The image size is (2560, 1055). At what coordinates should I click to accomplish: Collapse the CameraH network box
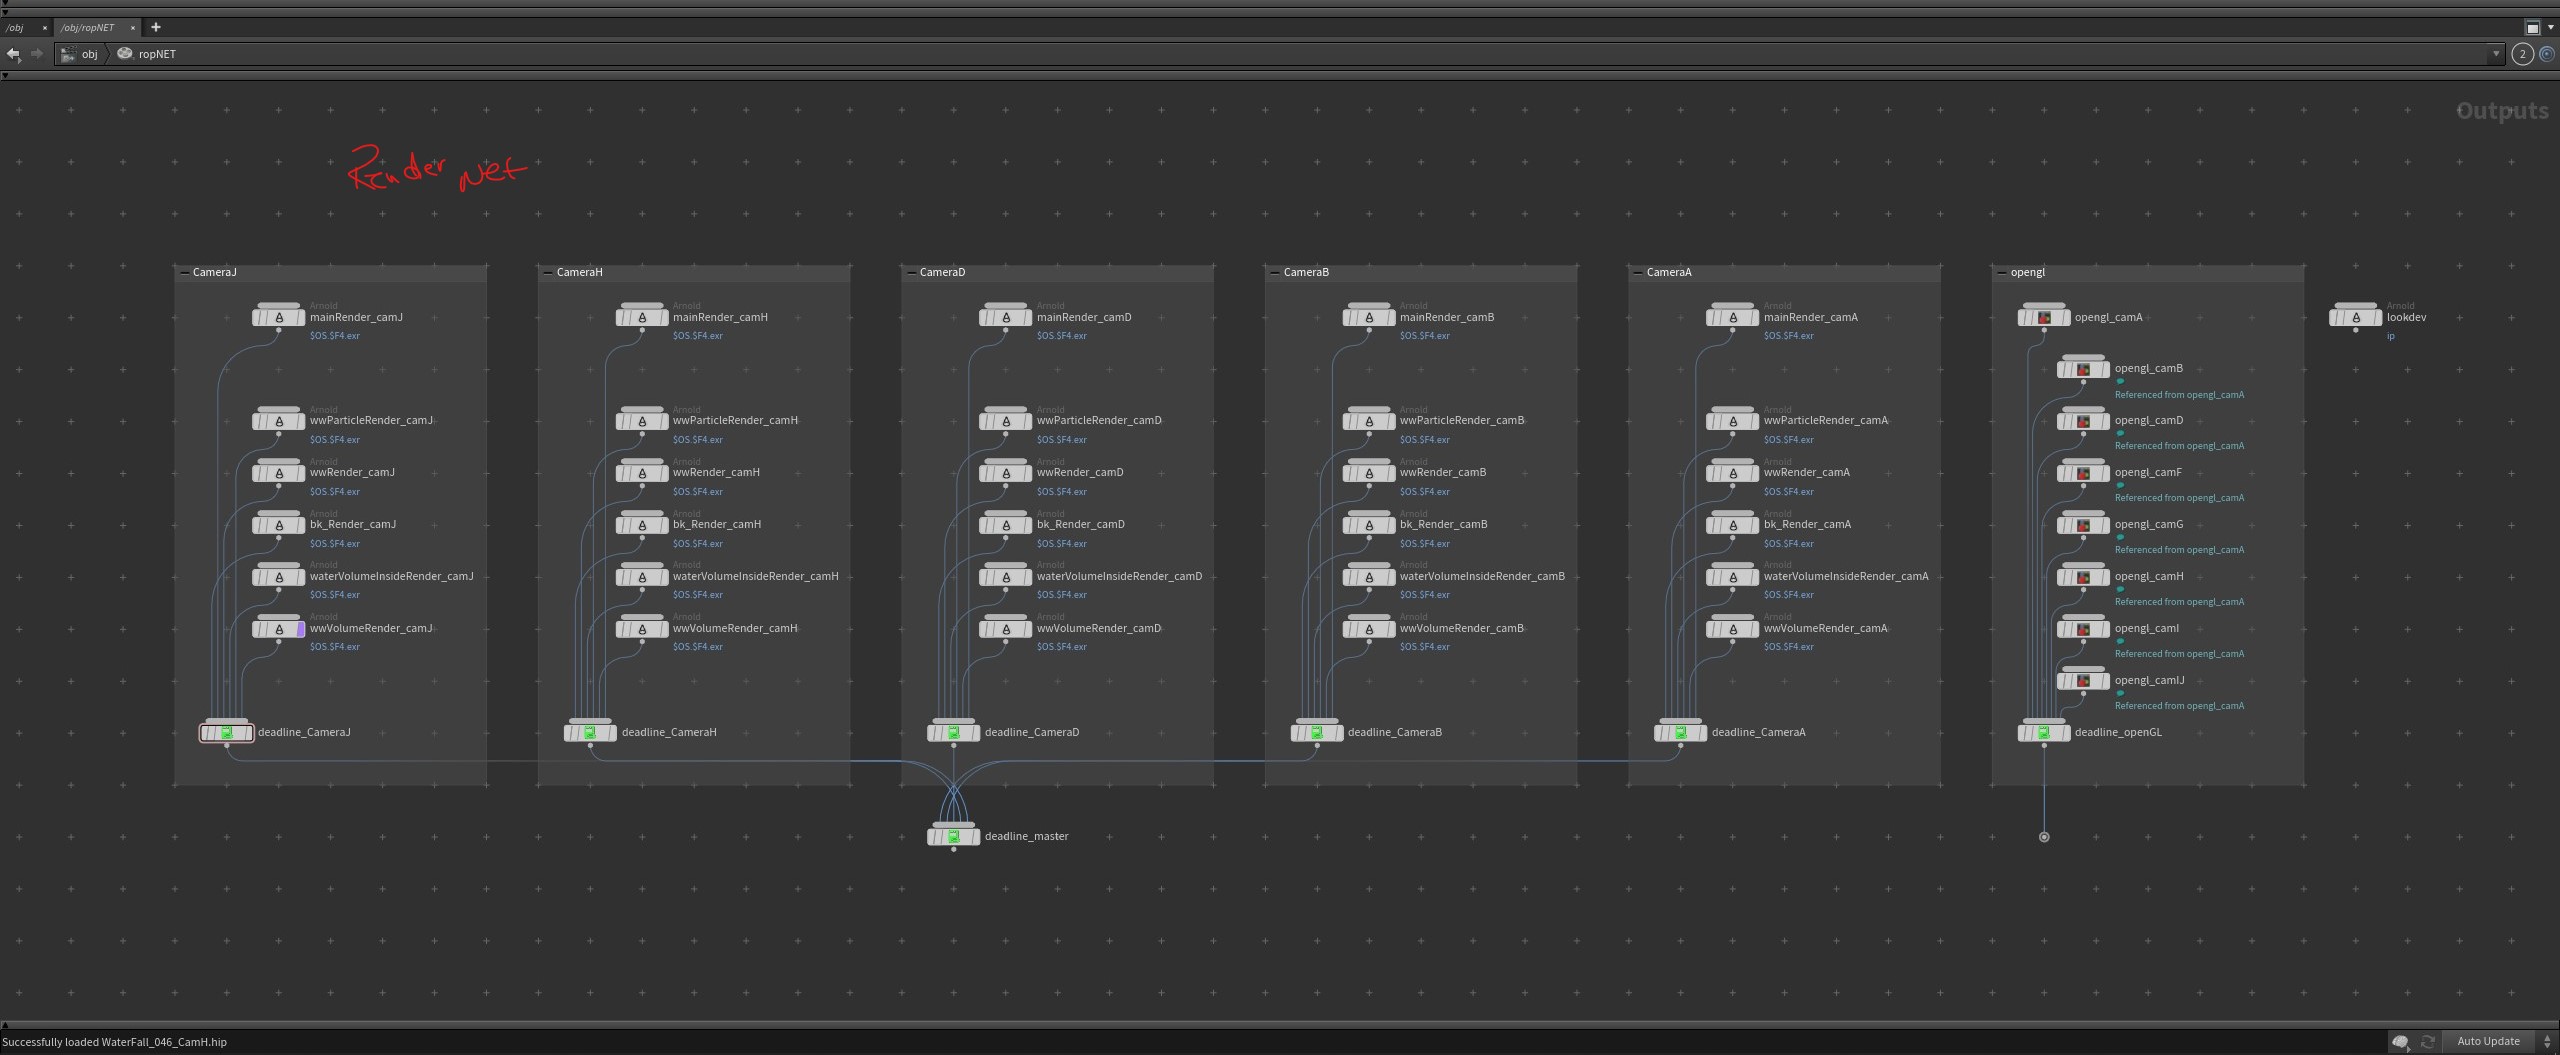548,272
